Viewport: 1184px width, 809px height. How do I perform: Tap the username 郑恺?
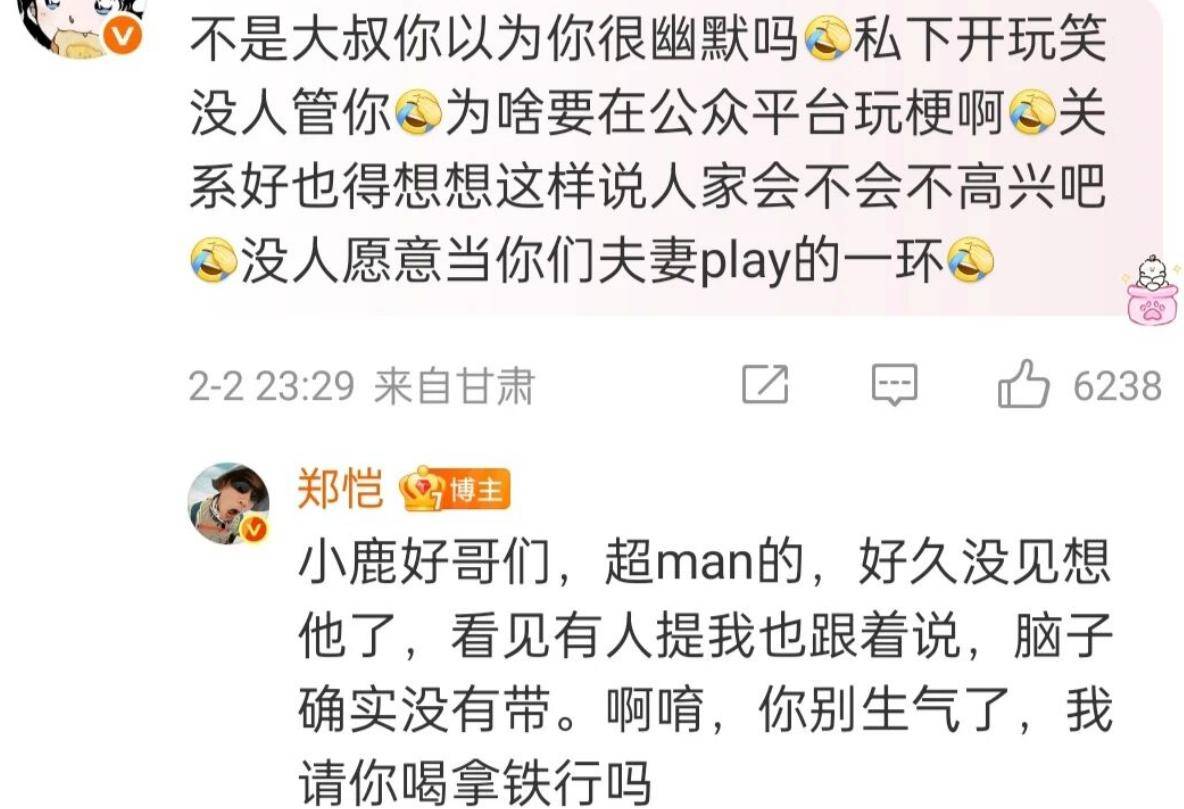(341, 489)
